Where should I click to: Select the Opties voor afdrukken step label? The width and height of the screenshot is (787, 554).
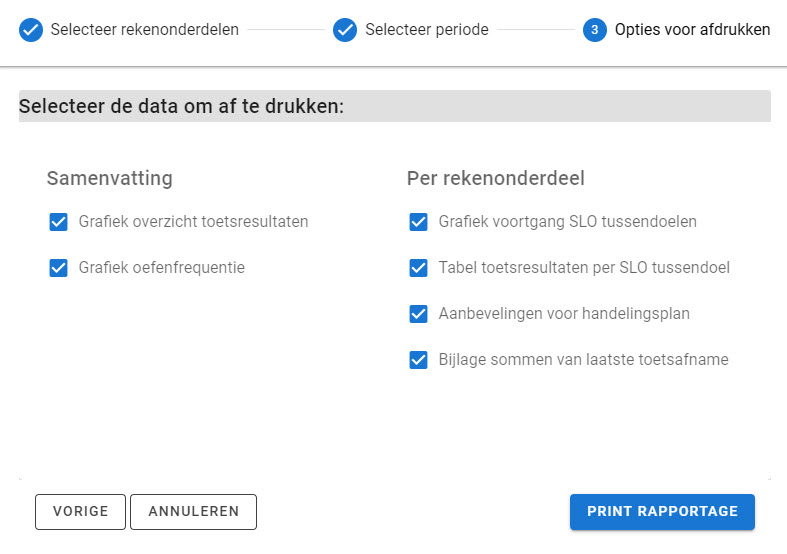[692, 30]
